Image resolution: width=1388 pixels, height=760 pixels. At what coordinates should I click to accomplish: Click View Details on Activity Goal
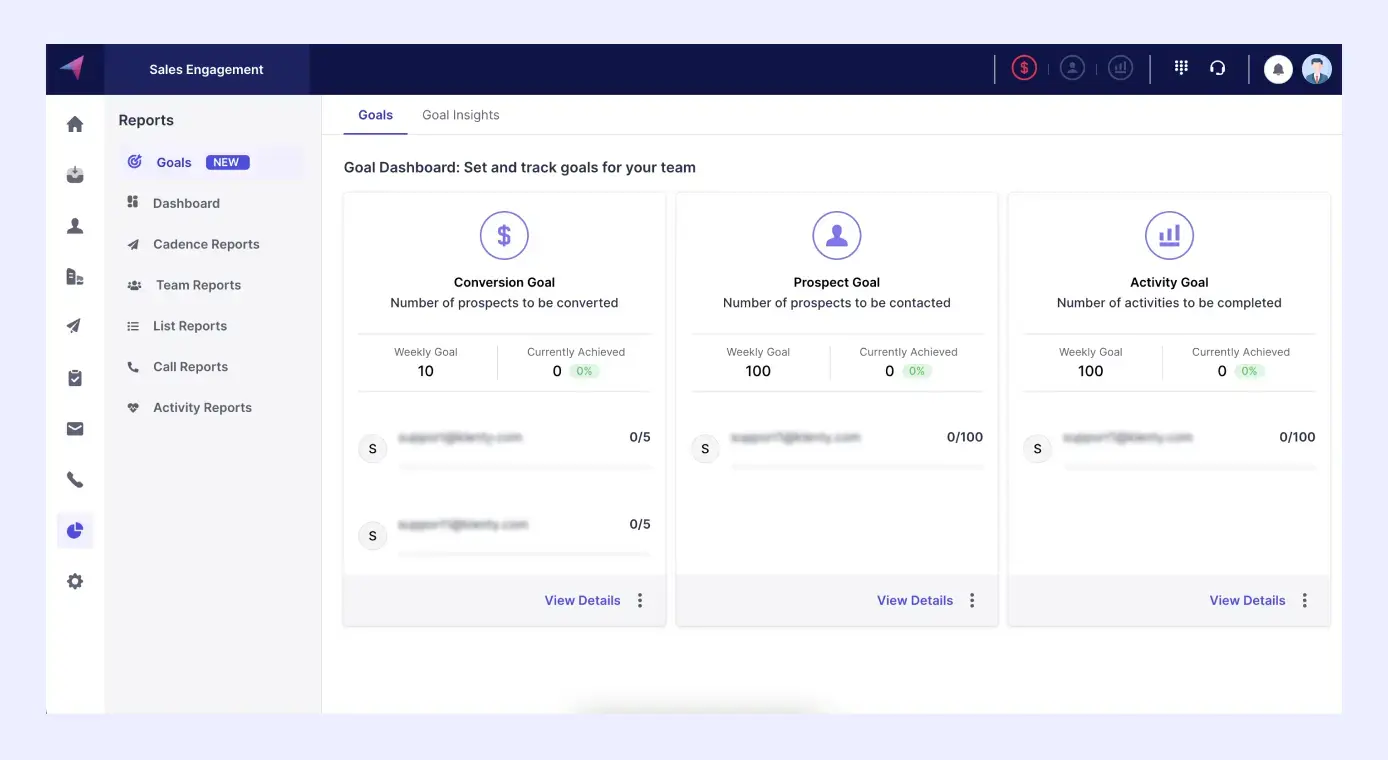pyautogui.click(x=1247, y=600)
